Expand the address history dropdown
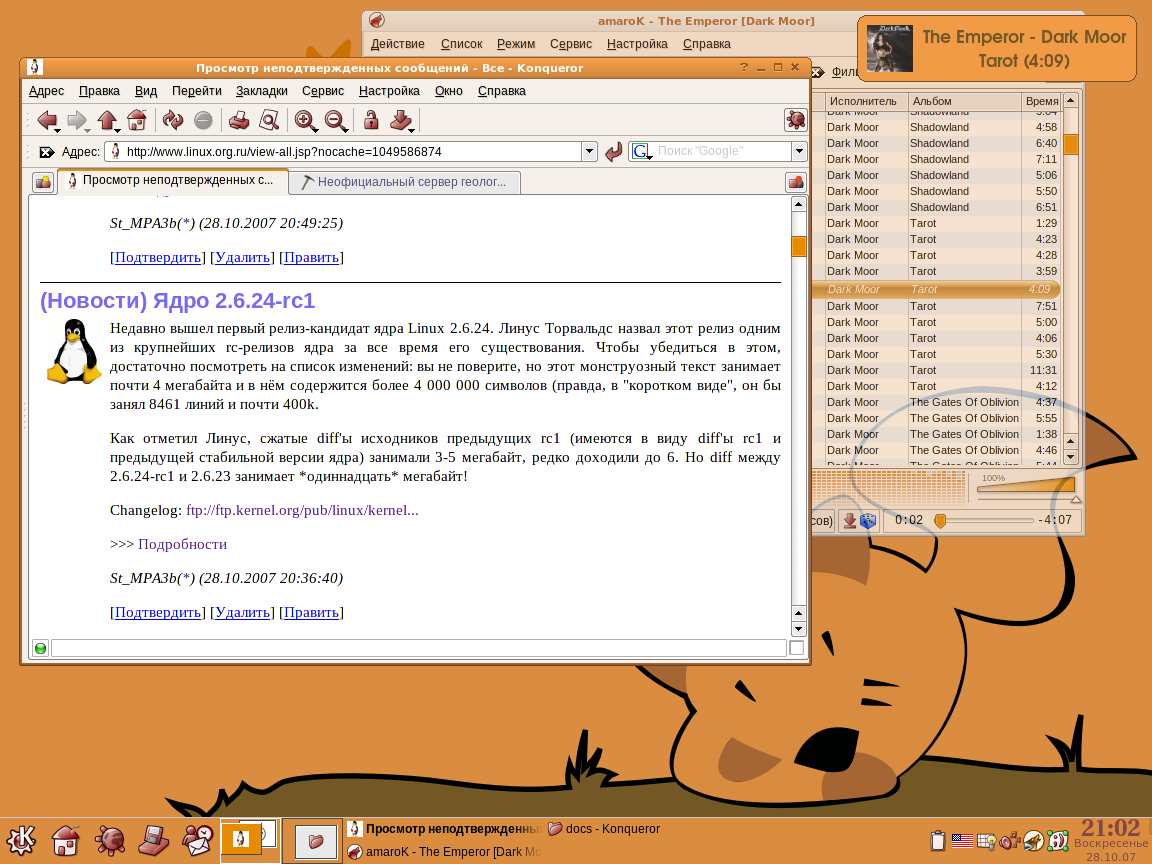The image size is (1152, 864). 589,152
